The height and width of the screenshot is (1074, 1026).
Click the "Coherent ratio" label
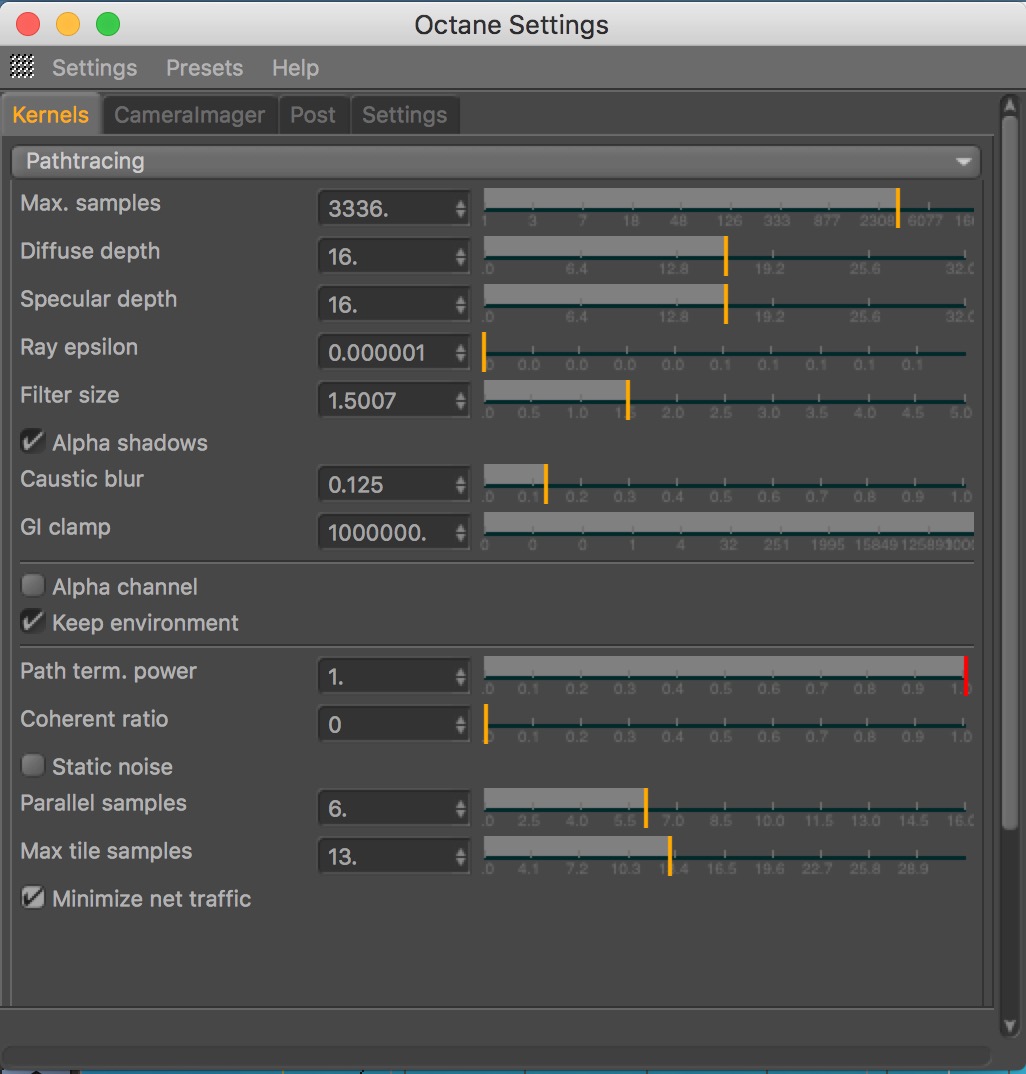tap(95, 719)
